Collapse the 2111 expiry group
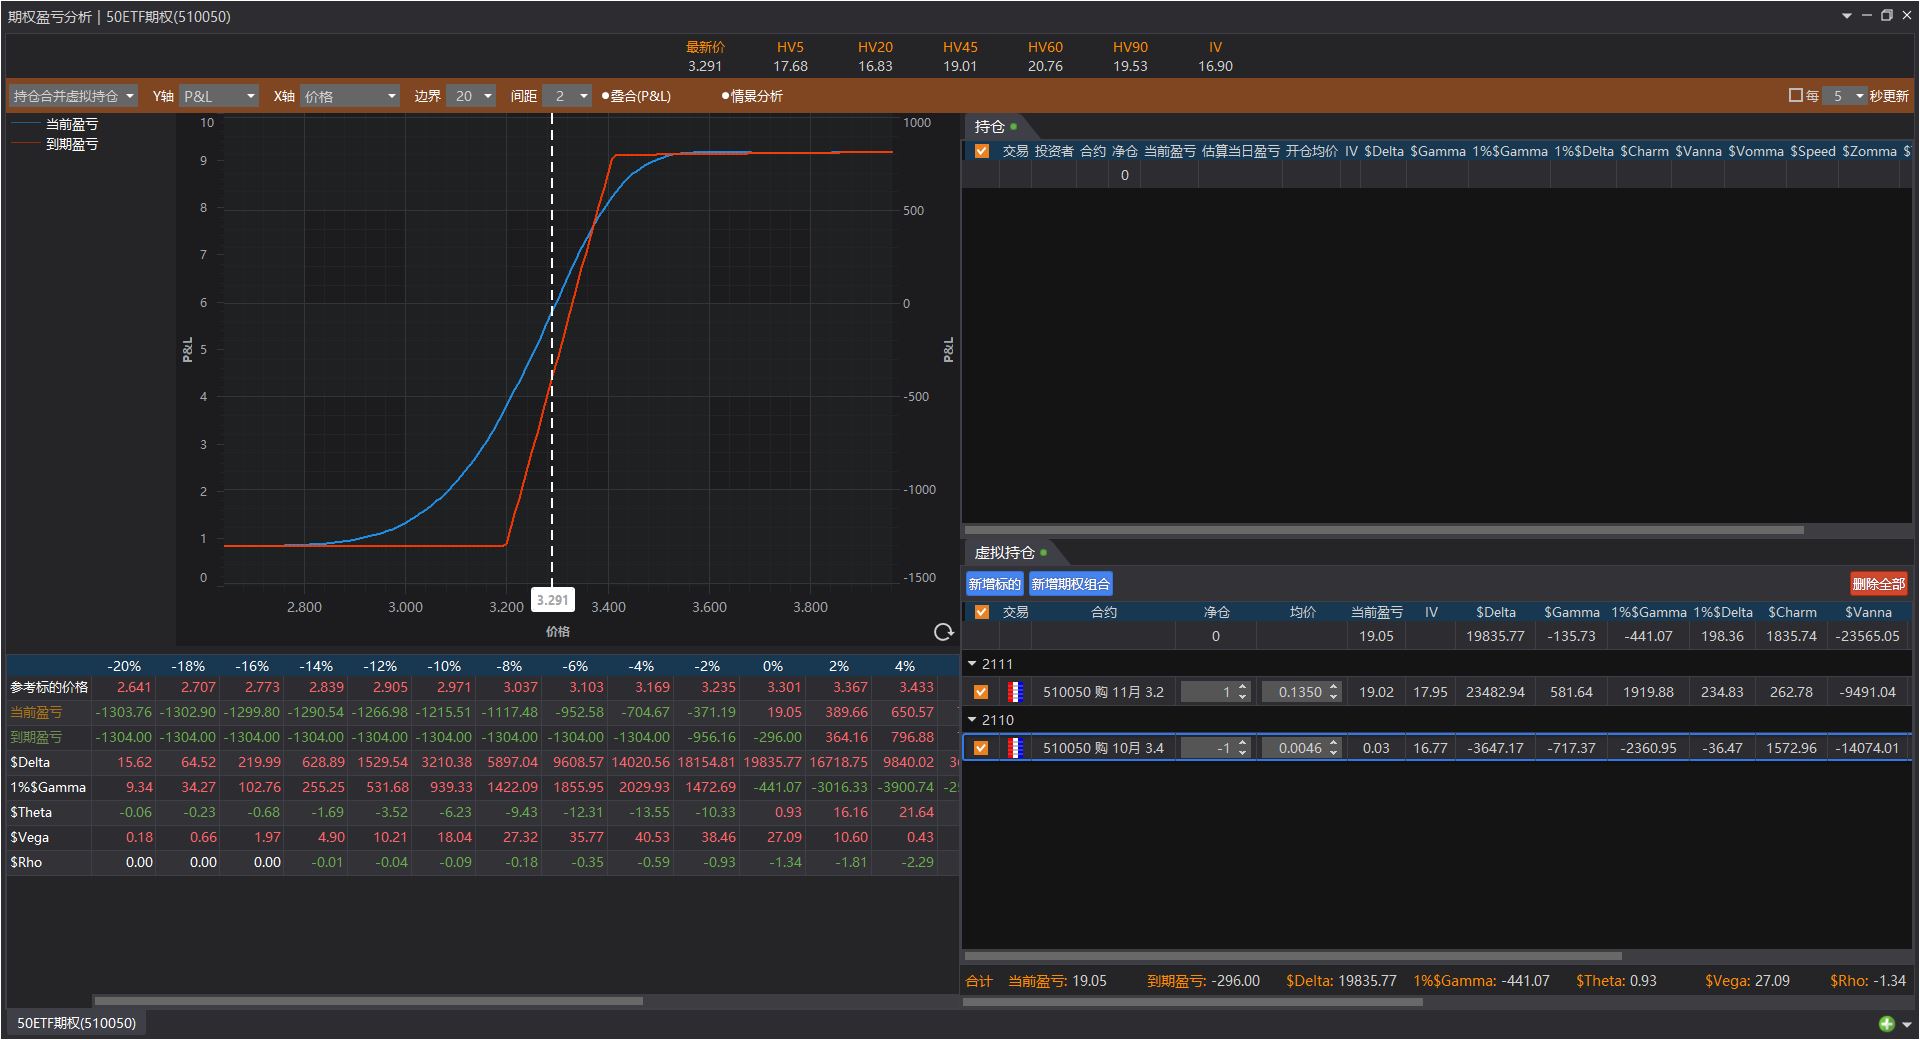Screen dimensions: 1920x1040 (x=972, y=664)
